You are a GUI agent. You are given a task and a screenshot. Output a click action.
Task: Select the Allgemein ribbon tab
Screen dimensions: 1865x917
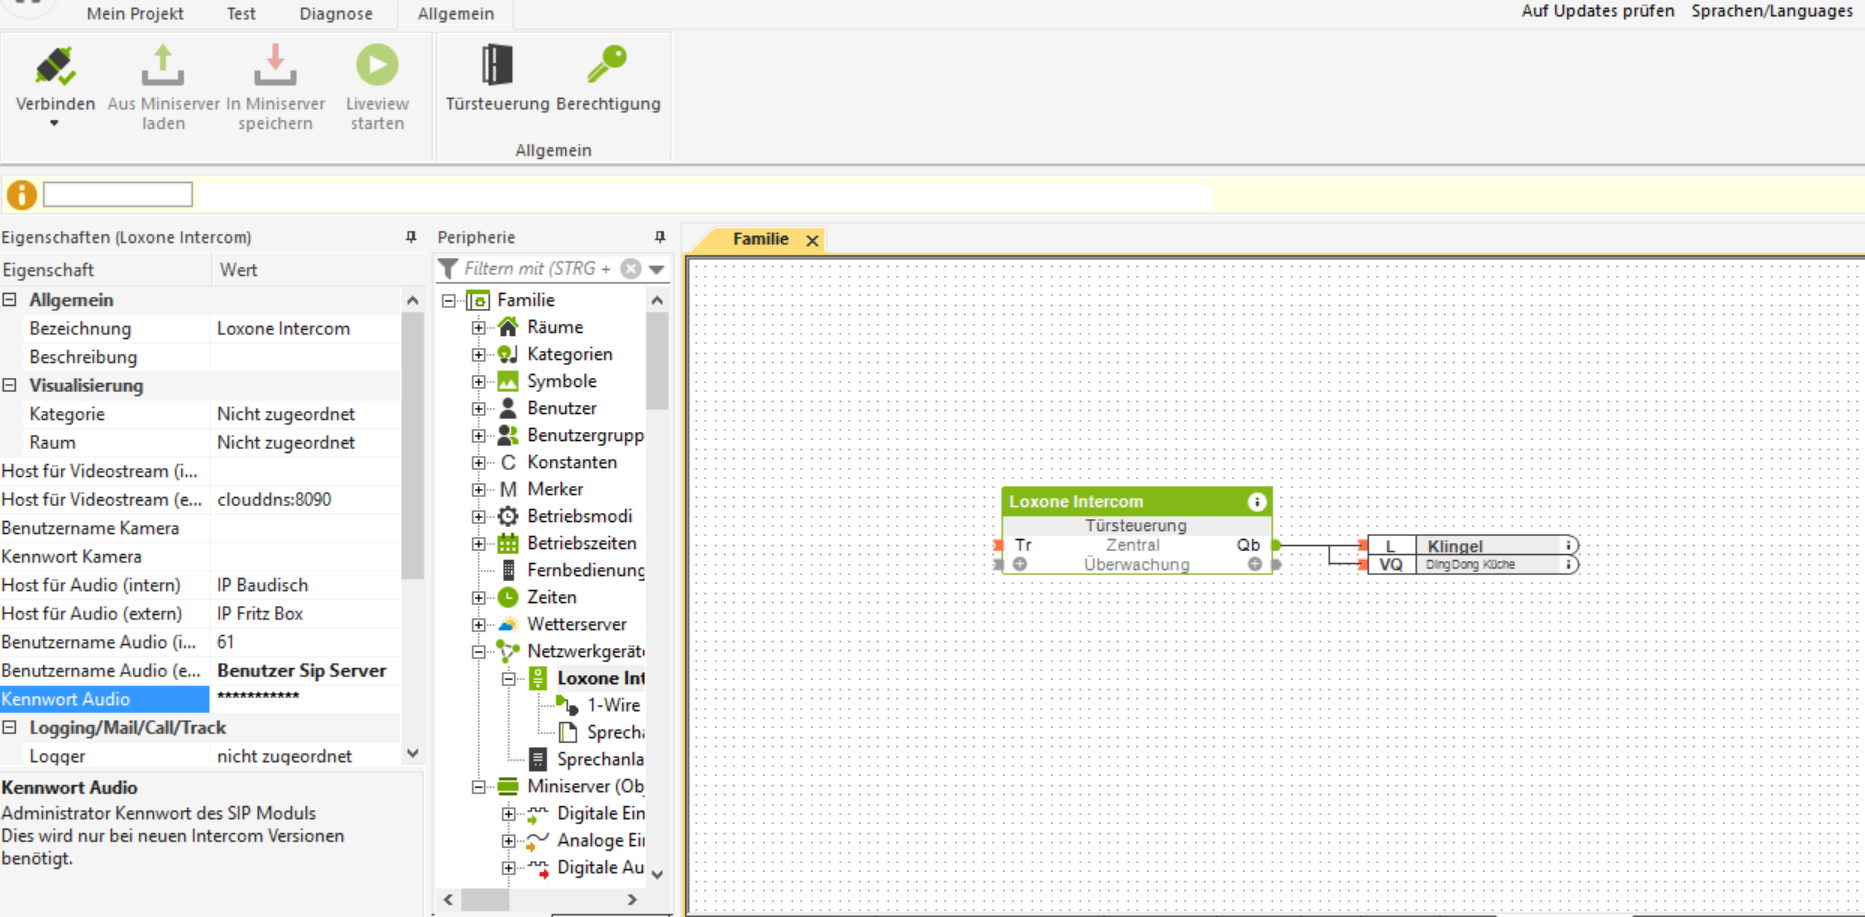pos(456,14)
